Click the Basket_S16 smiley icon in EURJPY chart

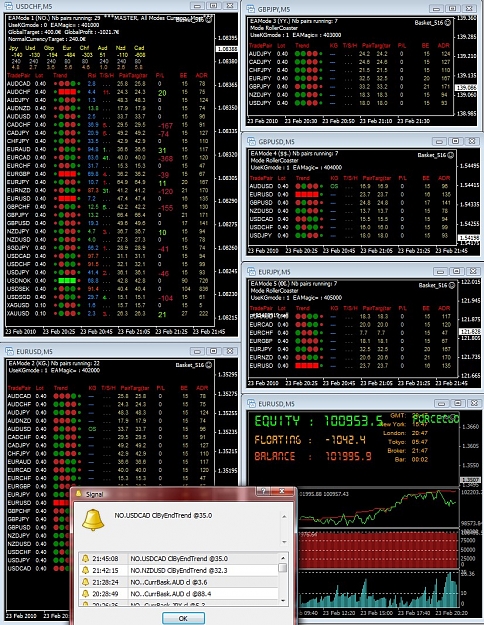(451, 285)
